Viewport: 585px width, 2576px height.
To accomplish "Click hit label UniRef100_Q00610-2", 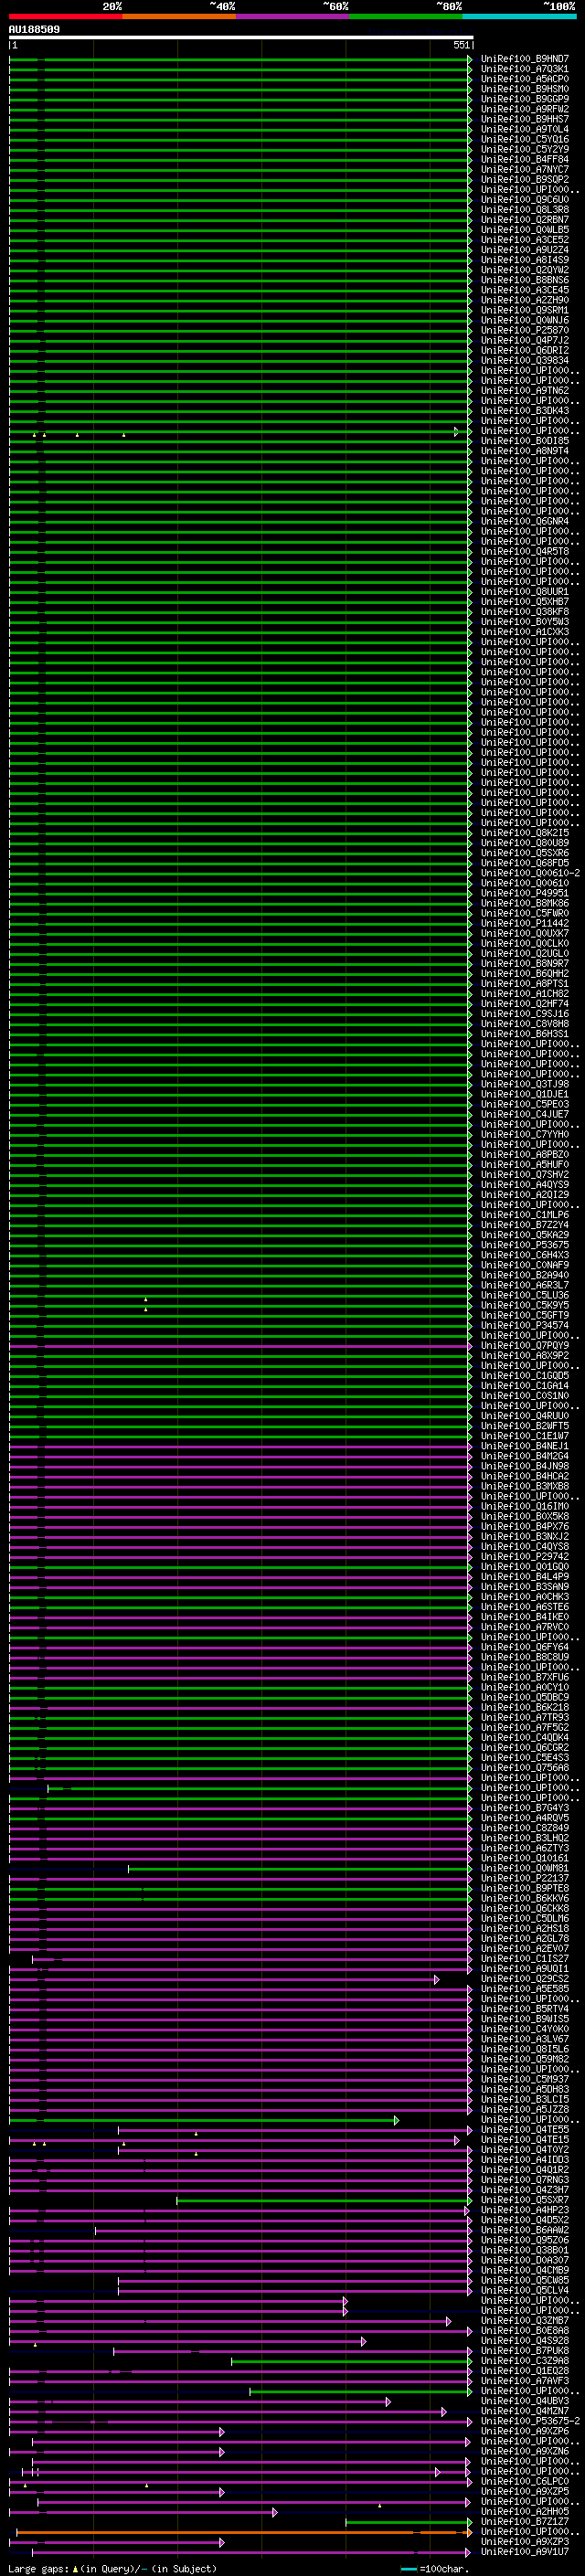I will [530, 873].
